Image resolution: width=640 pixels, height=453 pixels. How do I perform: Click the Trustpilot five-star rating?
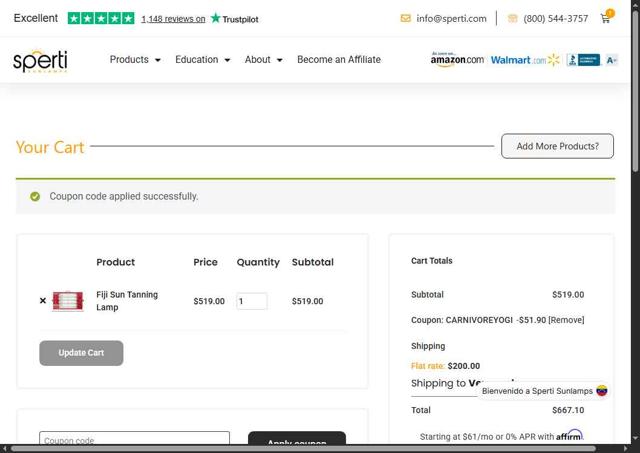coord(101,18)
